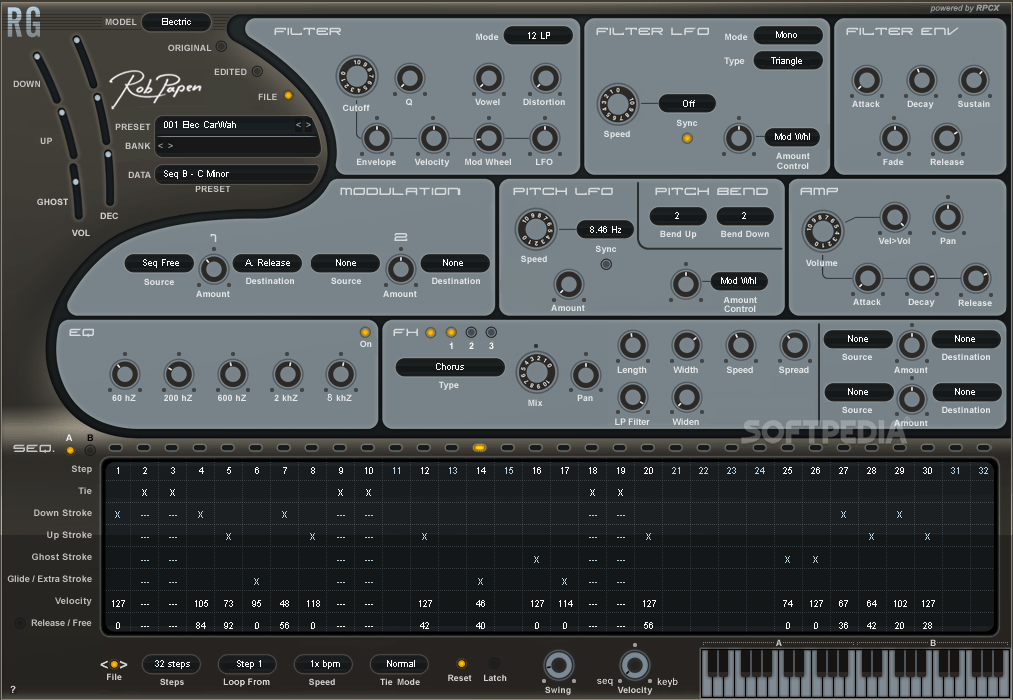Click the Swing knob

click(x=558, y=665)
